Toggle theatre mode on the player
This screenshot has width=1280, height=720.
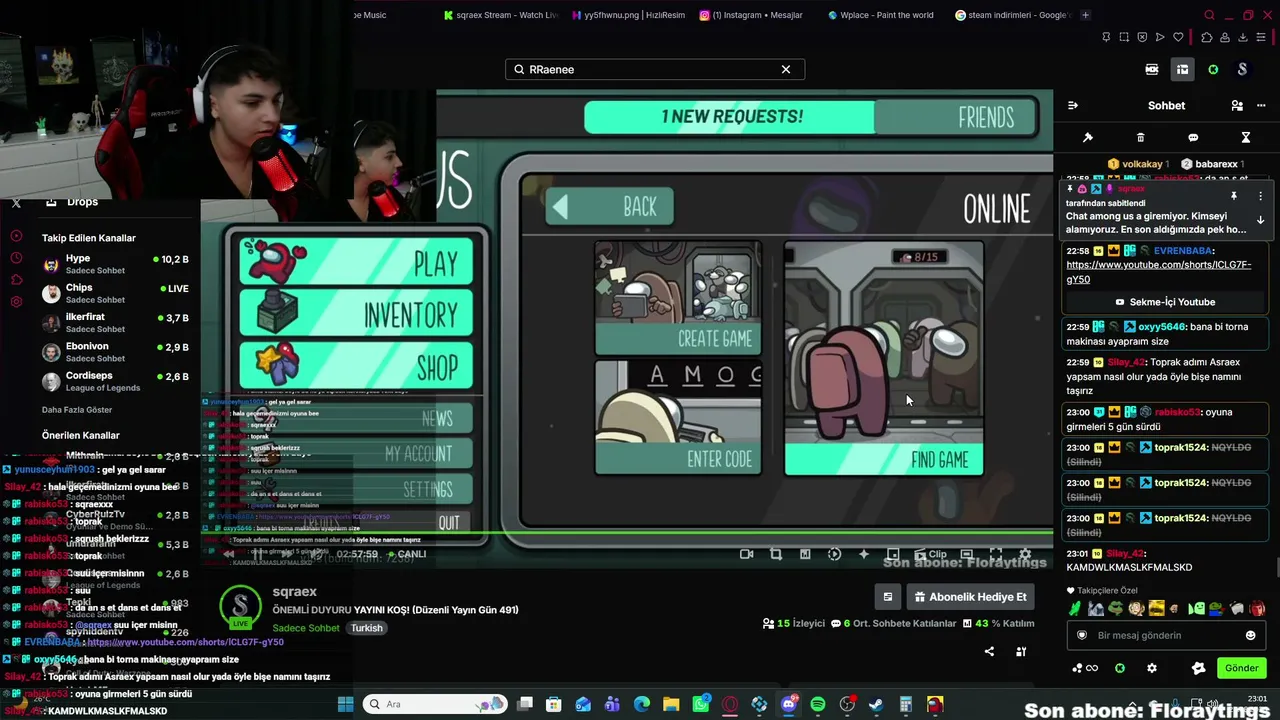pyautogui.click(x=966, y=554)
